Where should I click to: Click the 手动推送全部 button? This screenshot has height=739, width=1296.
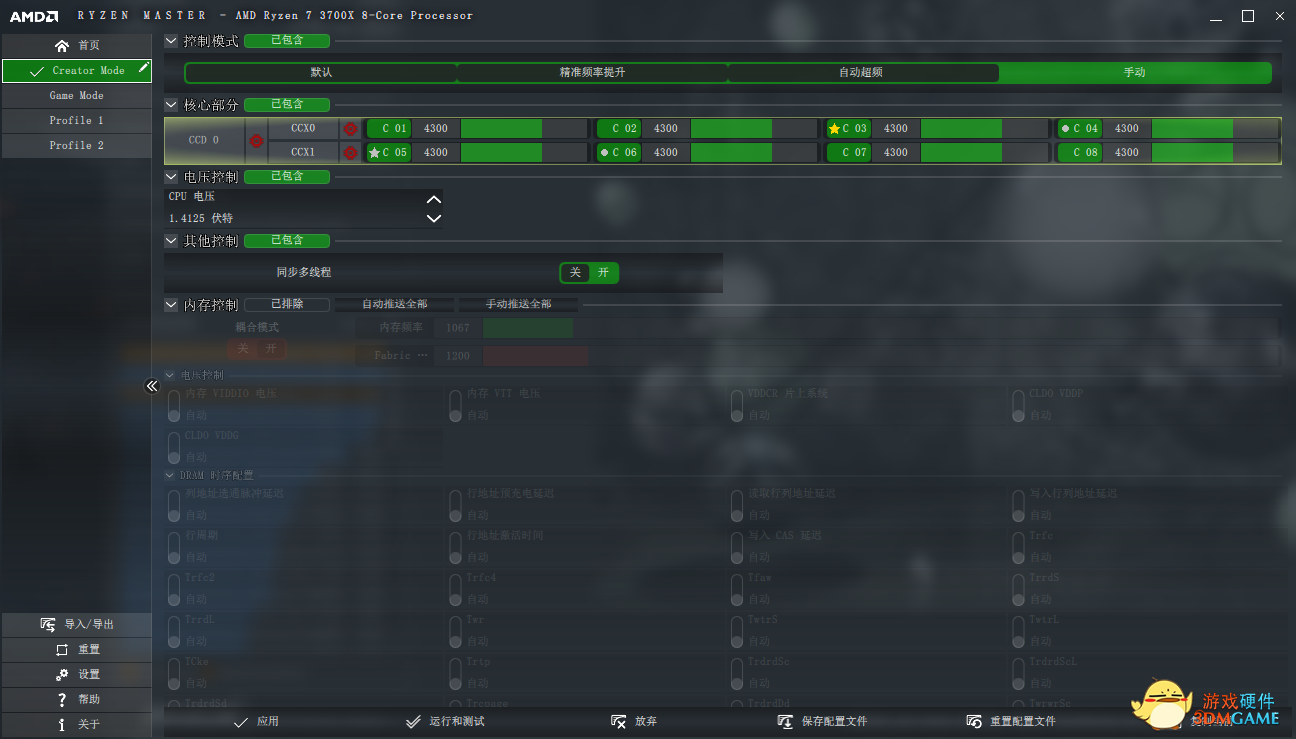coord(518,304)
